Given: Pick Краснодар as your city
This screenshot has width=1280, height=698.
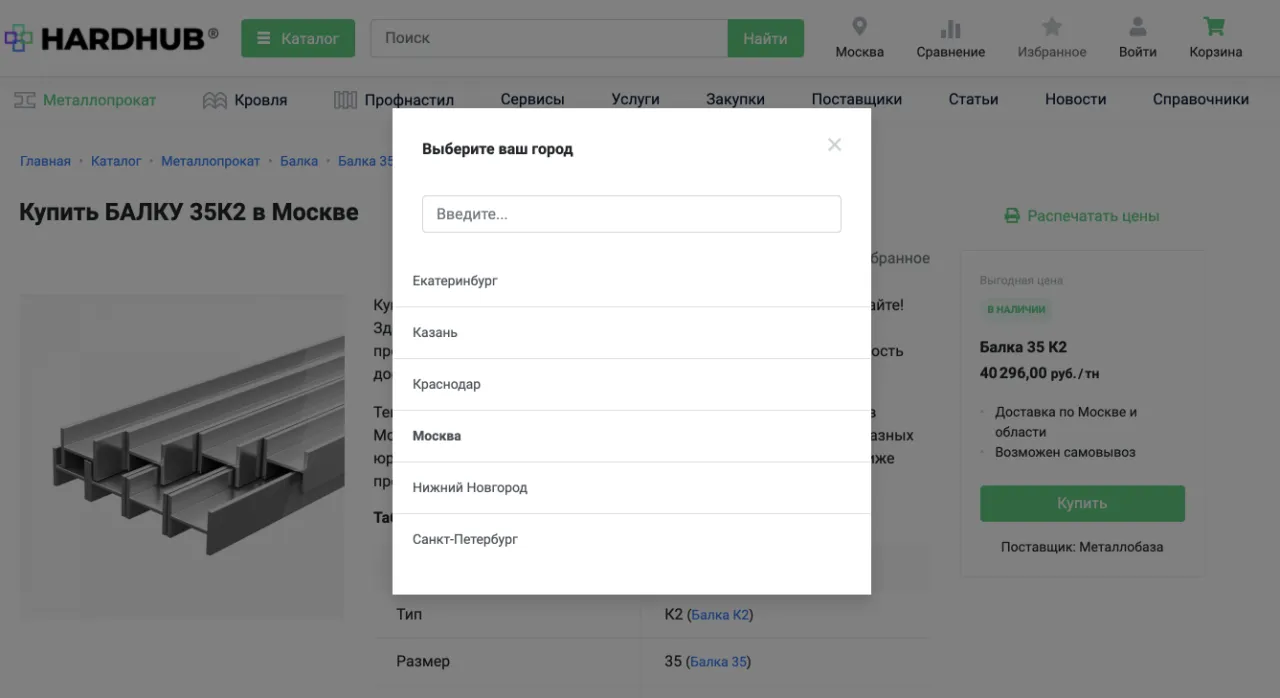Looking at the screenshot, I should coord(446,385).
